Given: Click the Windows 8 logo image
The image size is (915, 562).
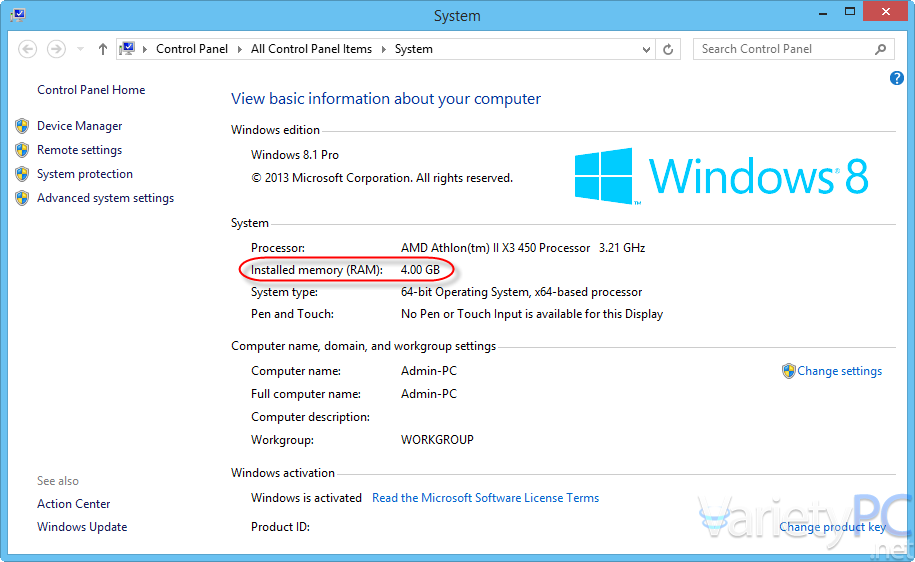Looking at the screenshot, I should coord(722,176).
